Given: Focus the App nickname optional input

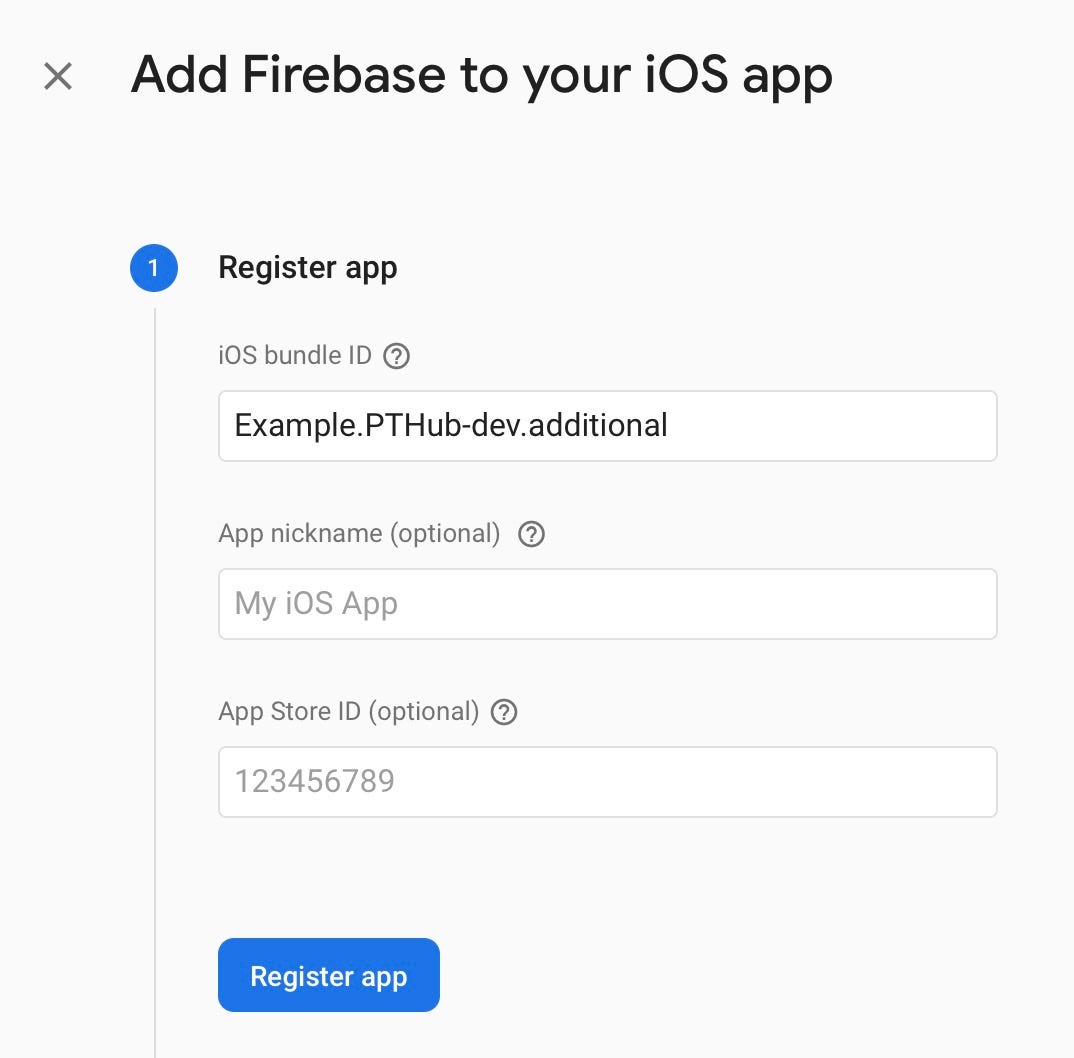Looking at the screenshot, I should coord(607,603).
